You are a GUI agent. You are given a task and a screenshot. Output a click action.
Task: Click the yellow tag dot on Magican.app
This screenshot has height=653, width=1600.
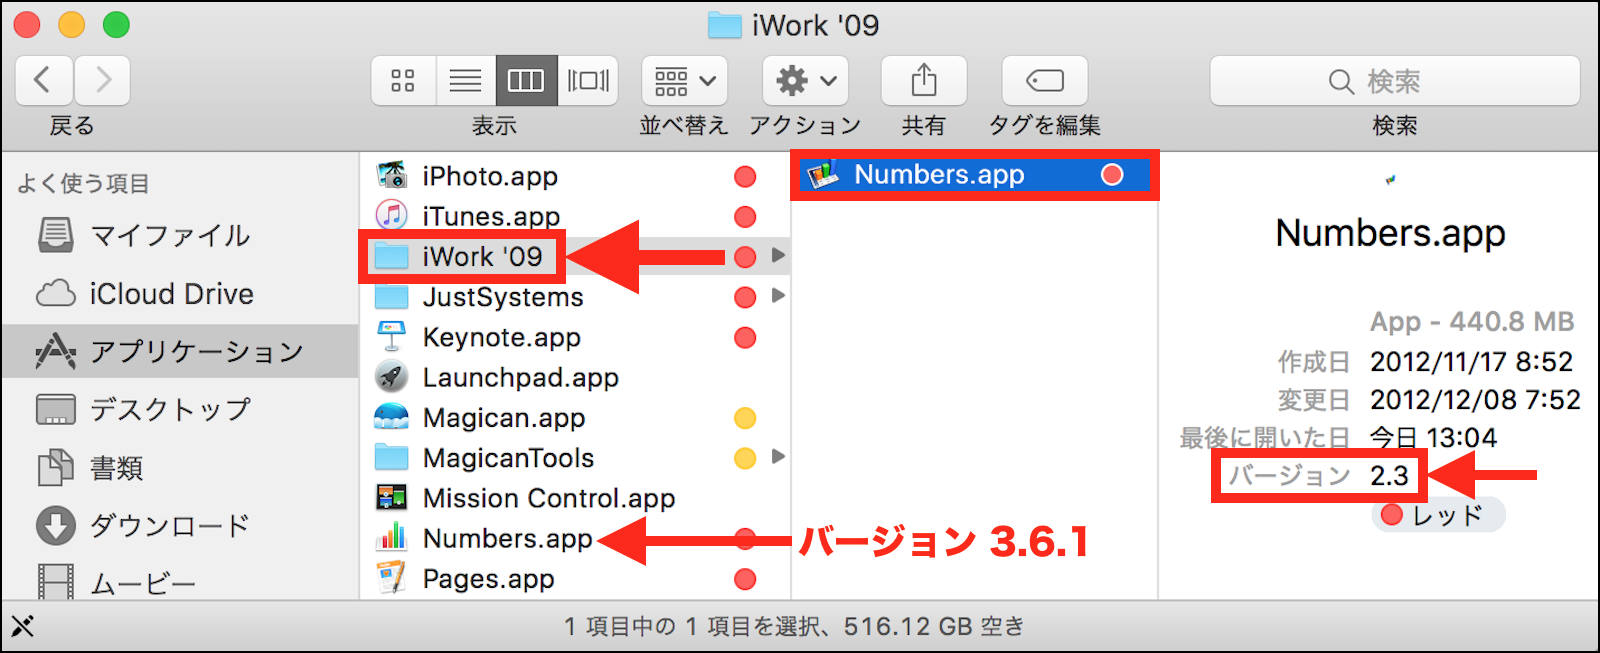pos(745,418)
